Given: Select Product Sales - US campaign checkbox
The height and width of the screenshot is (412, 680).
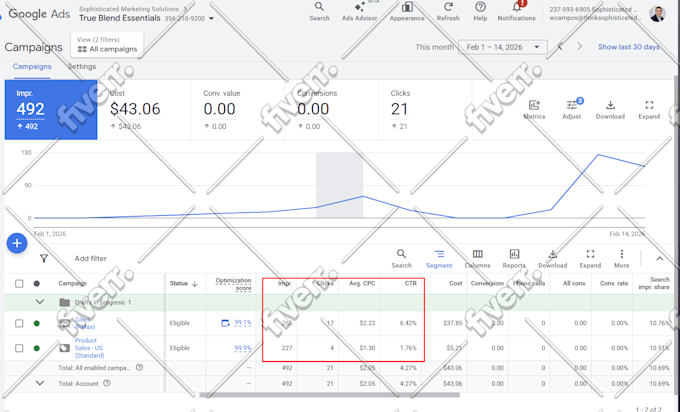Looking at the screenshot, I should pos(19,348).
